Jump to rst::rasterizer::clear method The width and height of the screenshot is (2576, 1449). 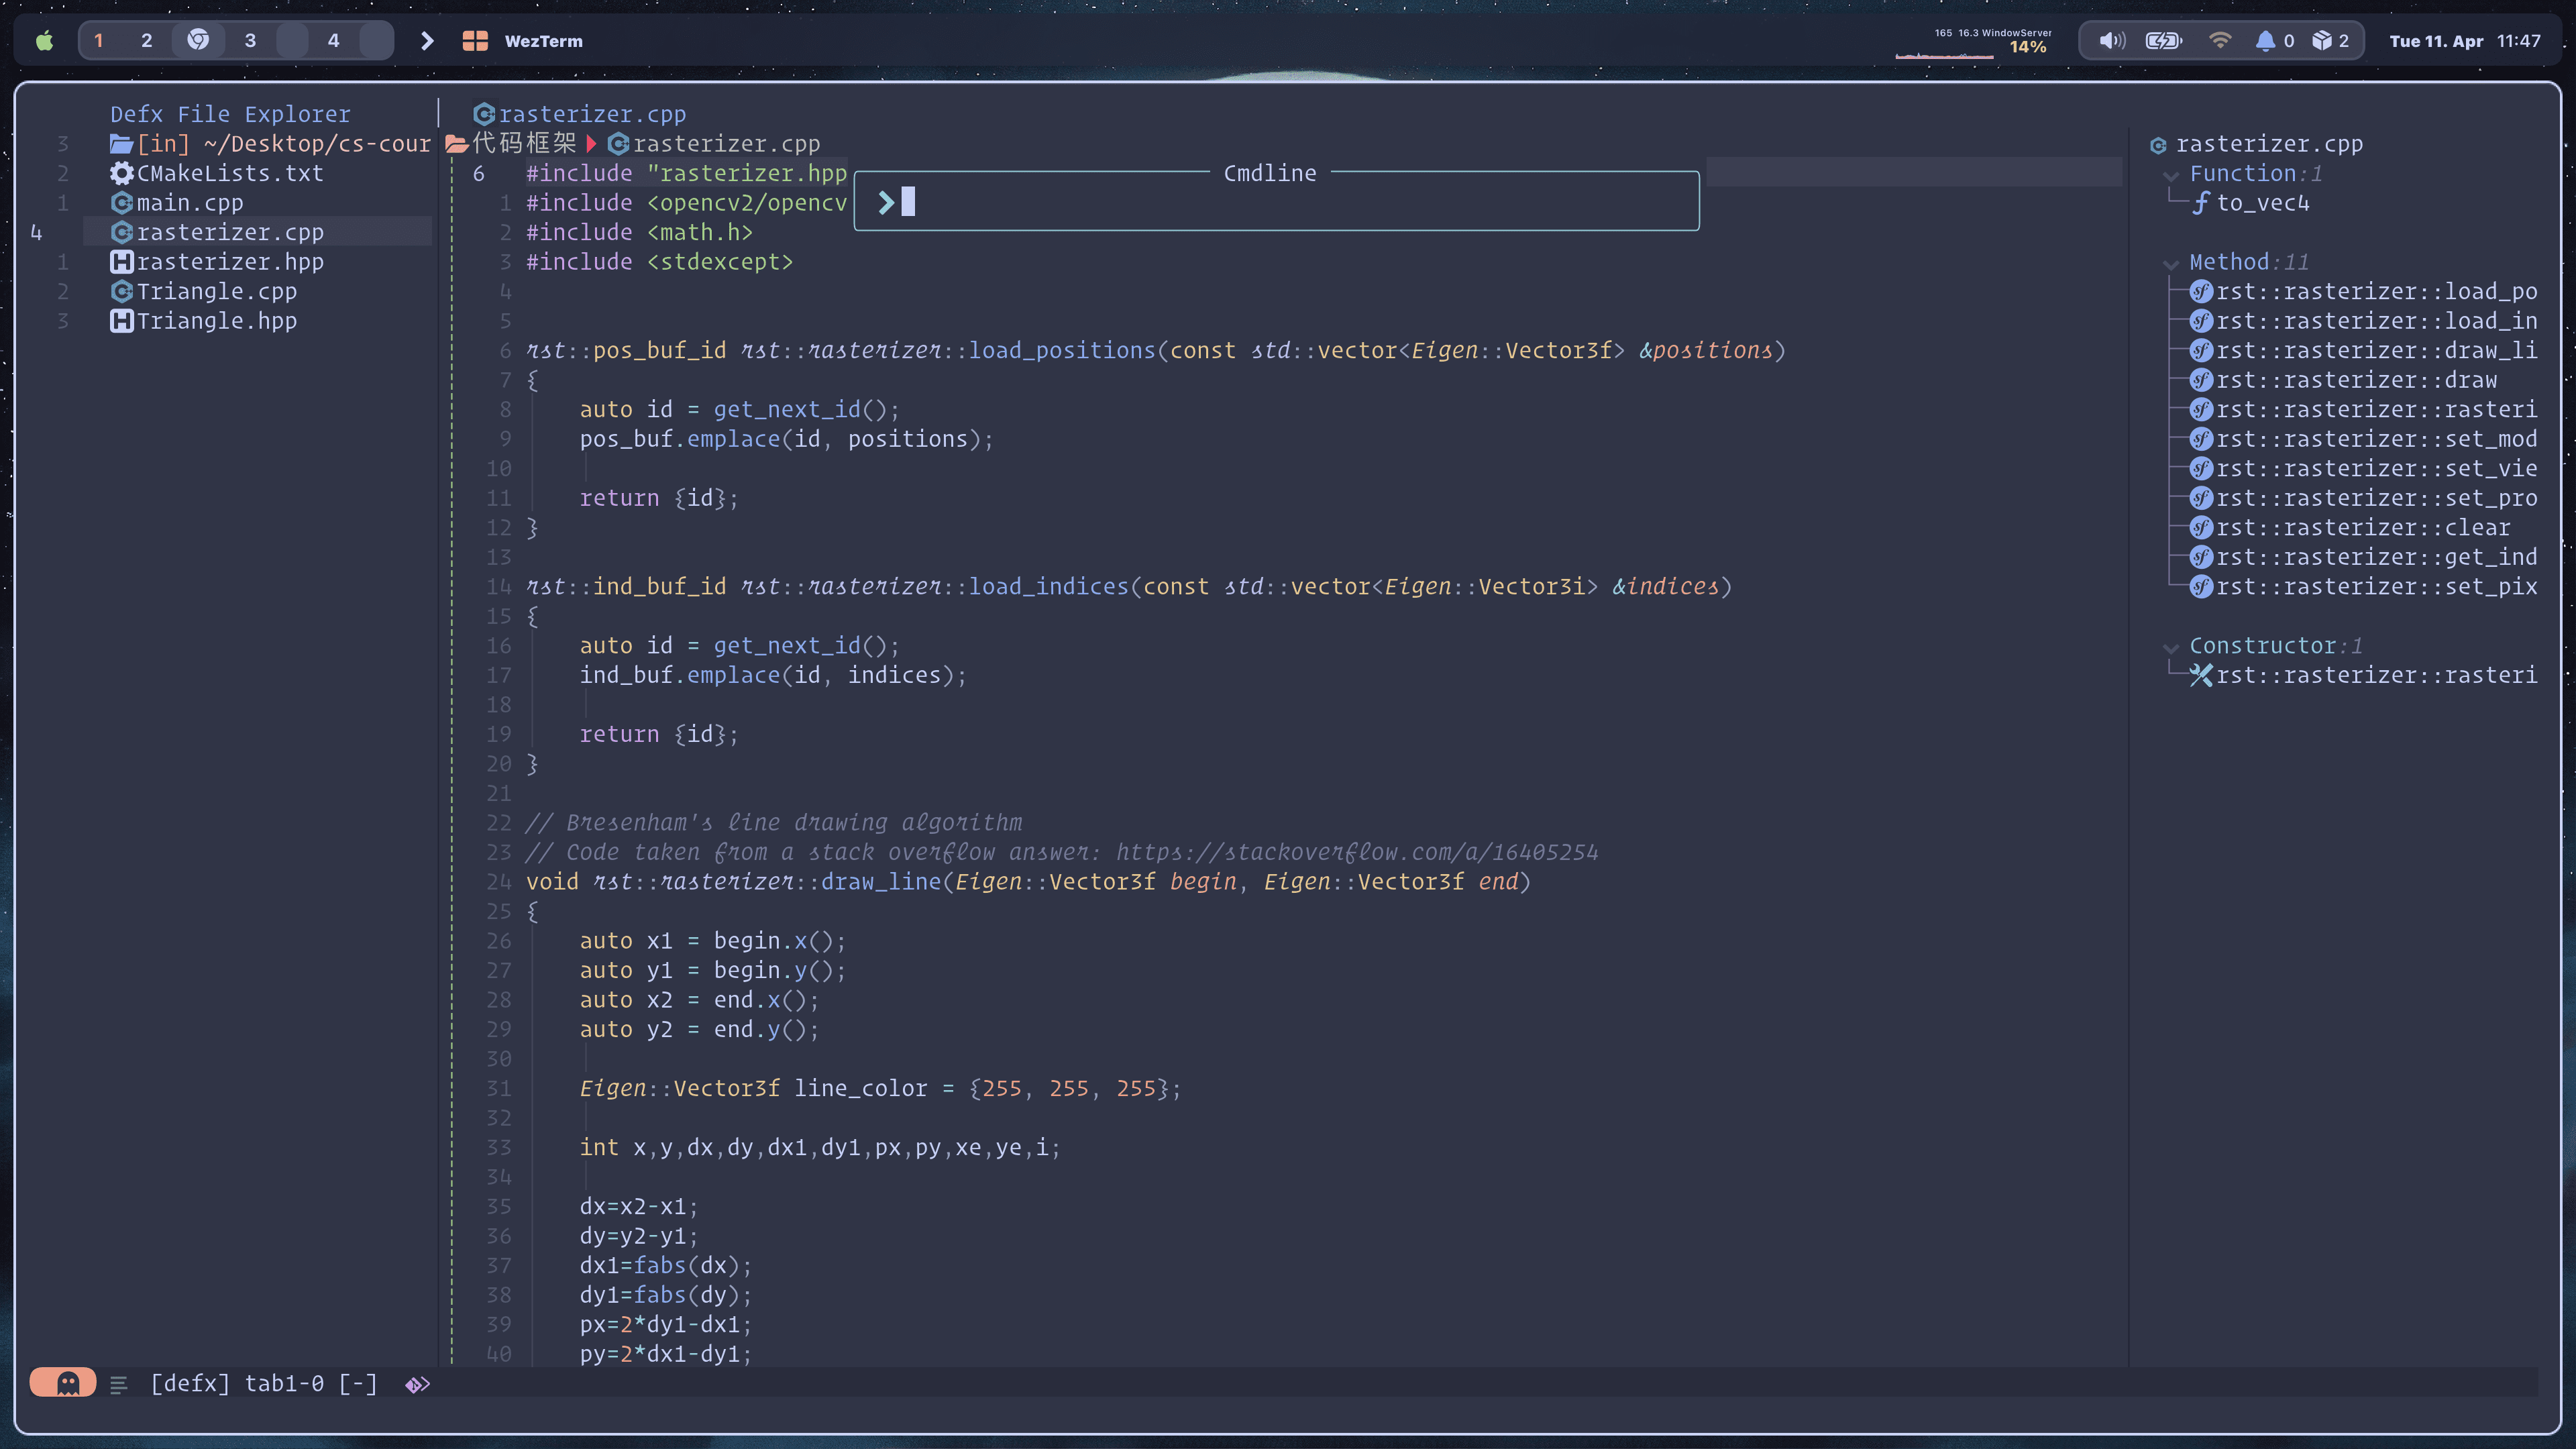[2362, 527]
